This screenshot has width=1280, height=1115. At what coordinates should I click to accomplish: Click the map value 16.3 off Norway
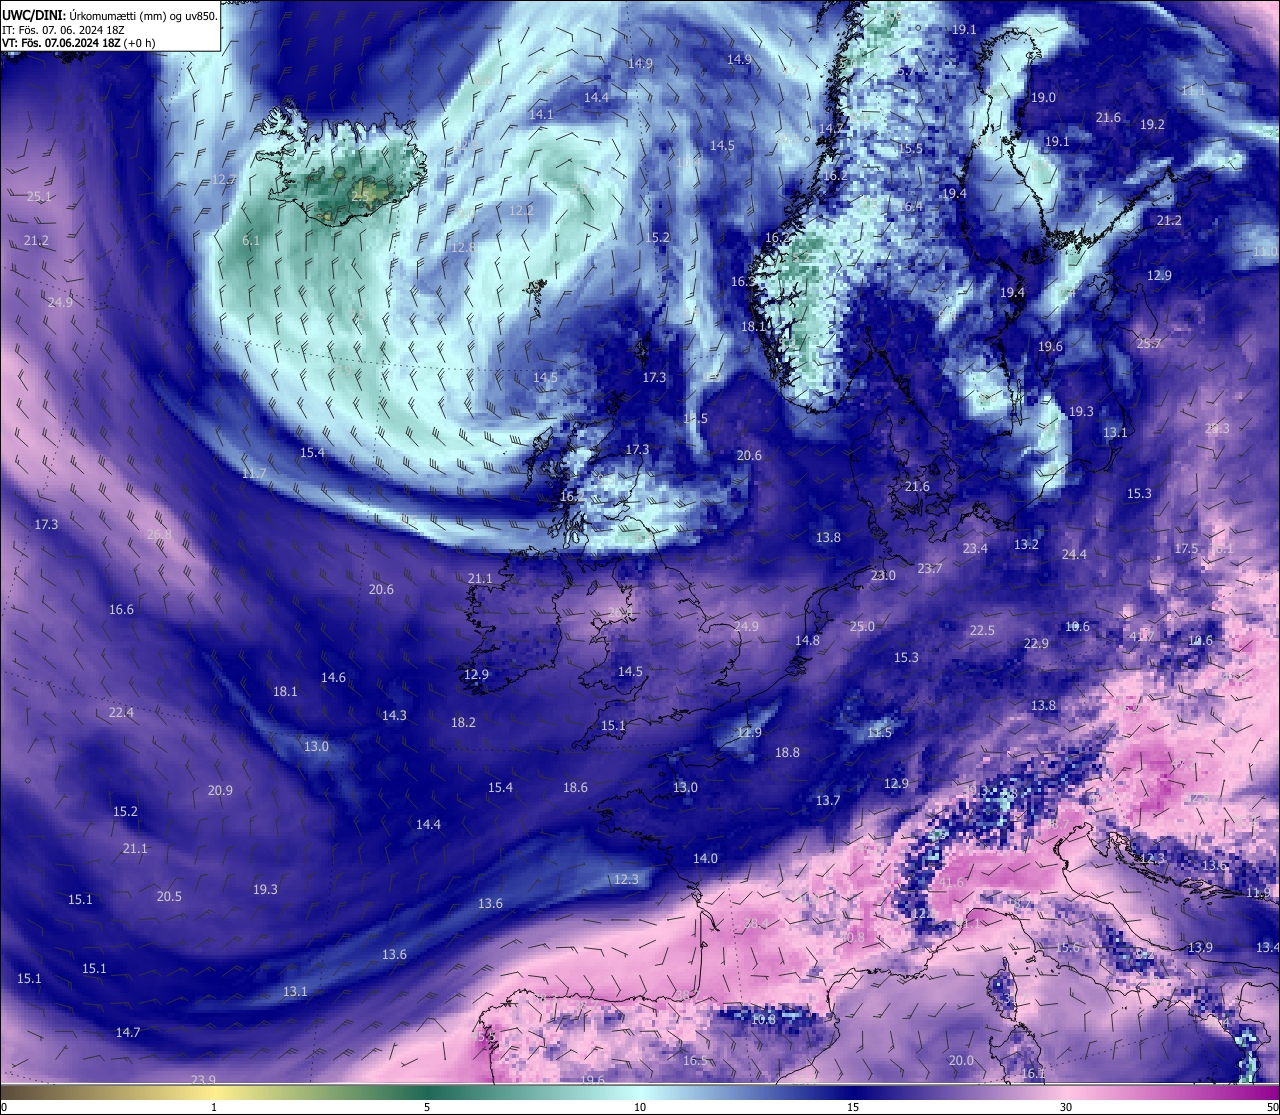[743, 282]
